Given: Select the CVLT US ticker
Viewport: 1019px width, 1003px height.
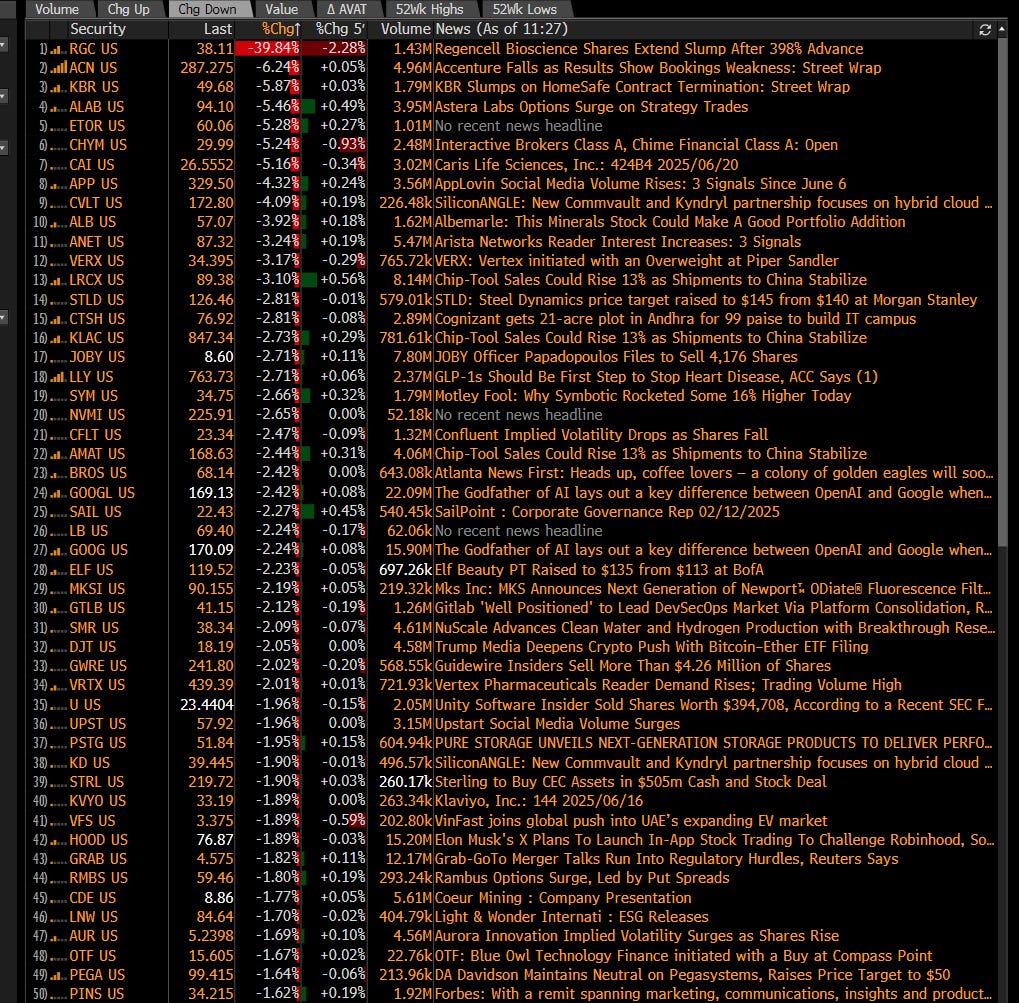Looking at the screenshot, I should (96, 203).
